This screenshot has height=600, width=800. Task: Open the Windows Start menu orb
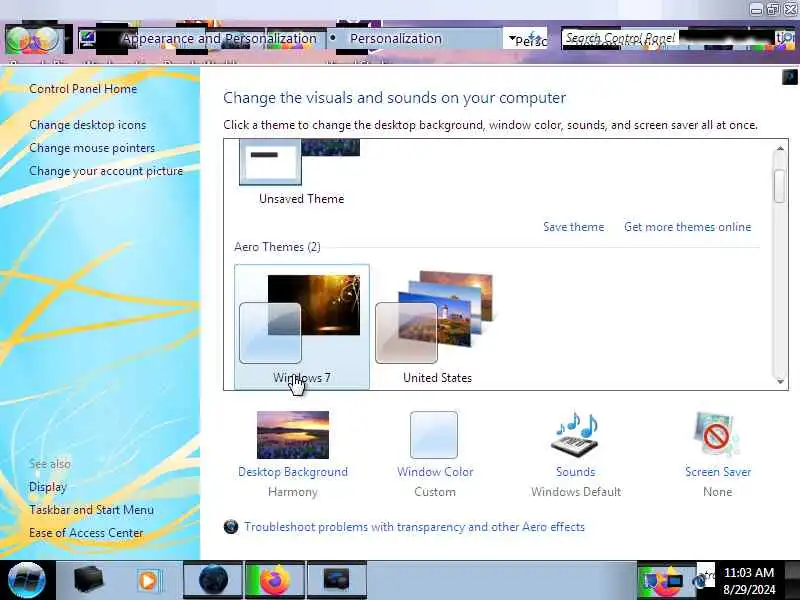(27, 580)
